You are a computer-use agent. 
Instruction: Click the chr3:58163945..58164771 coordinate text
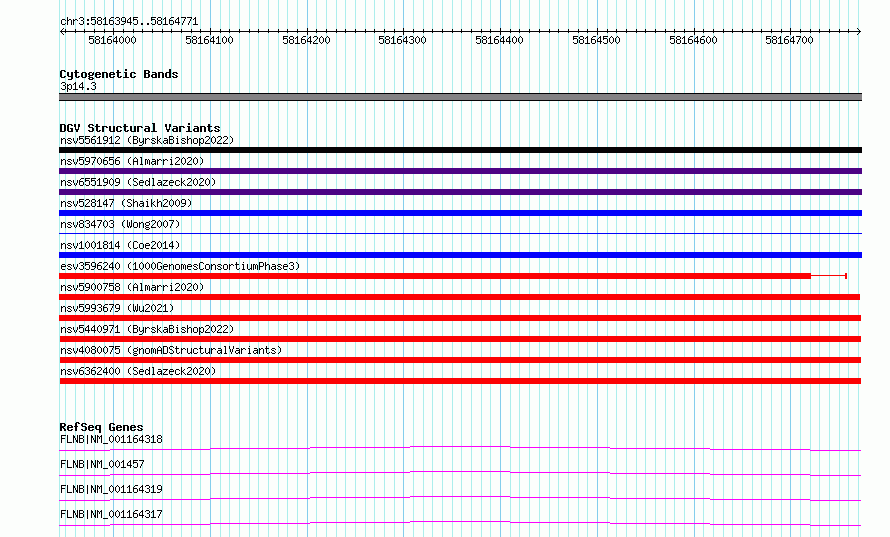point(129,22)
